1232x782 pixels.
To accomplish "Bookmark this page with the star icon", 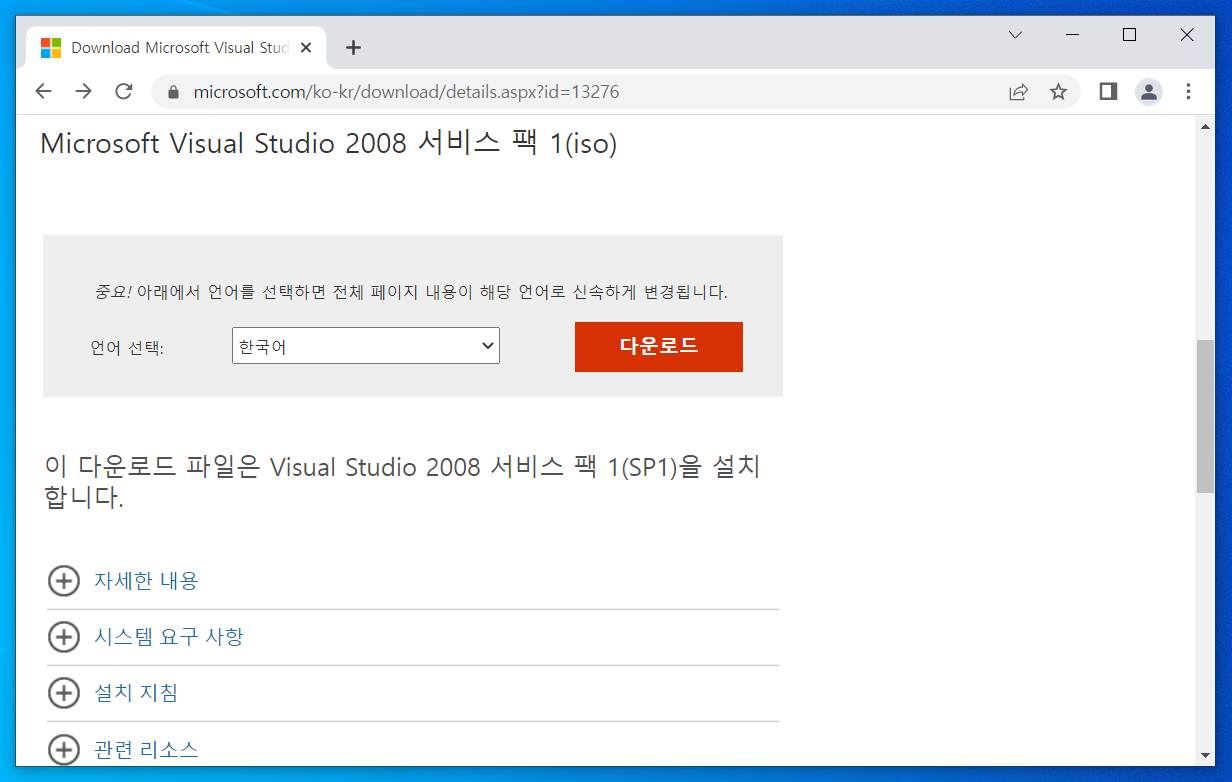I will click(x=1058, y=92).
